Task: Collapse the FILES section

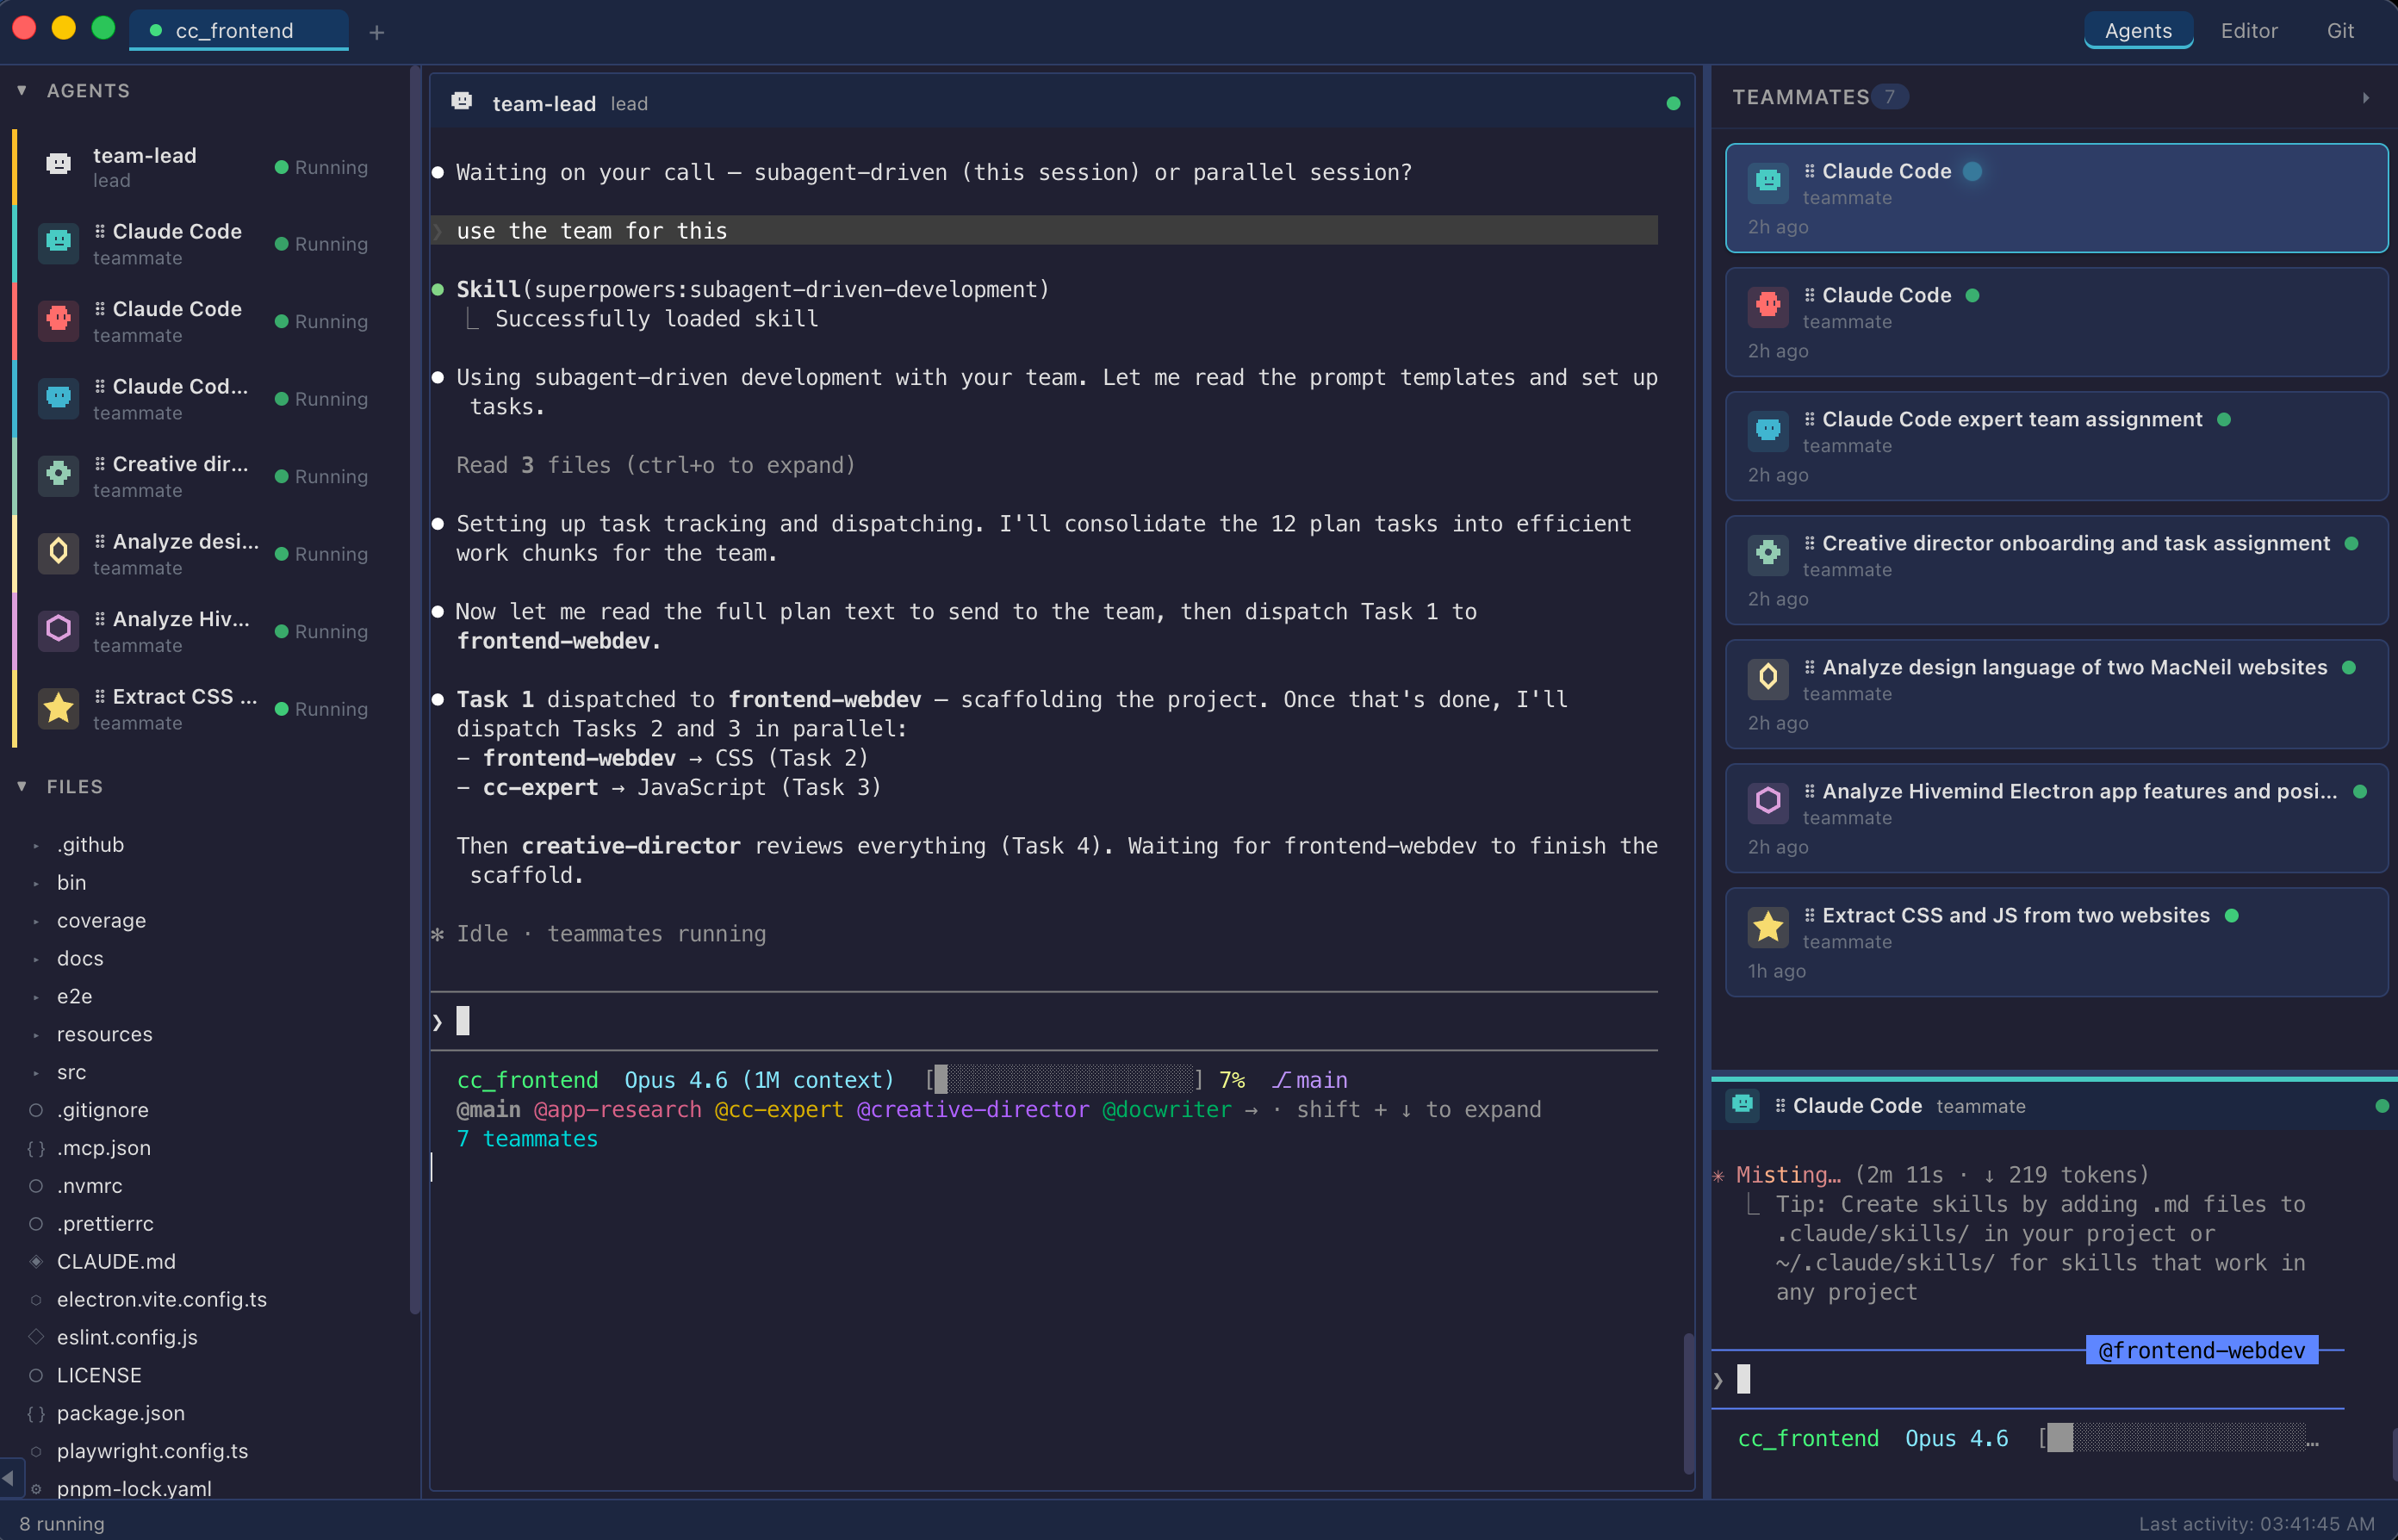Action: (21, 786)
